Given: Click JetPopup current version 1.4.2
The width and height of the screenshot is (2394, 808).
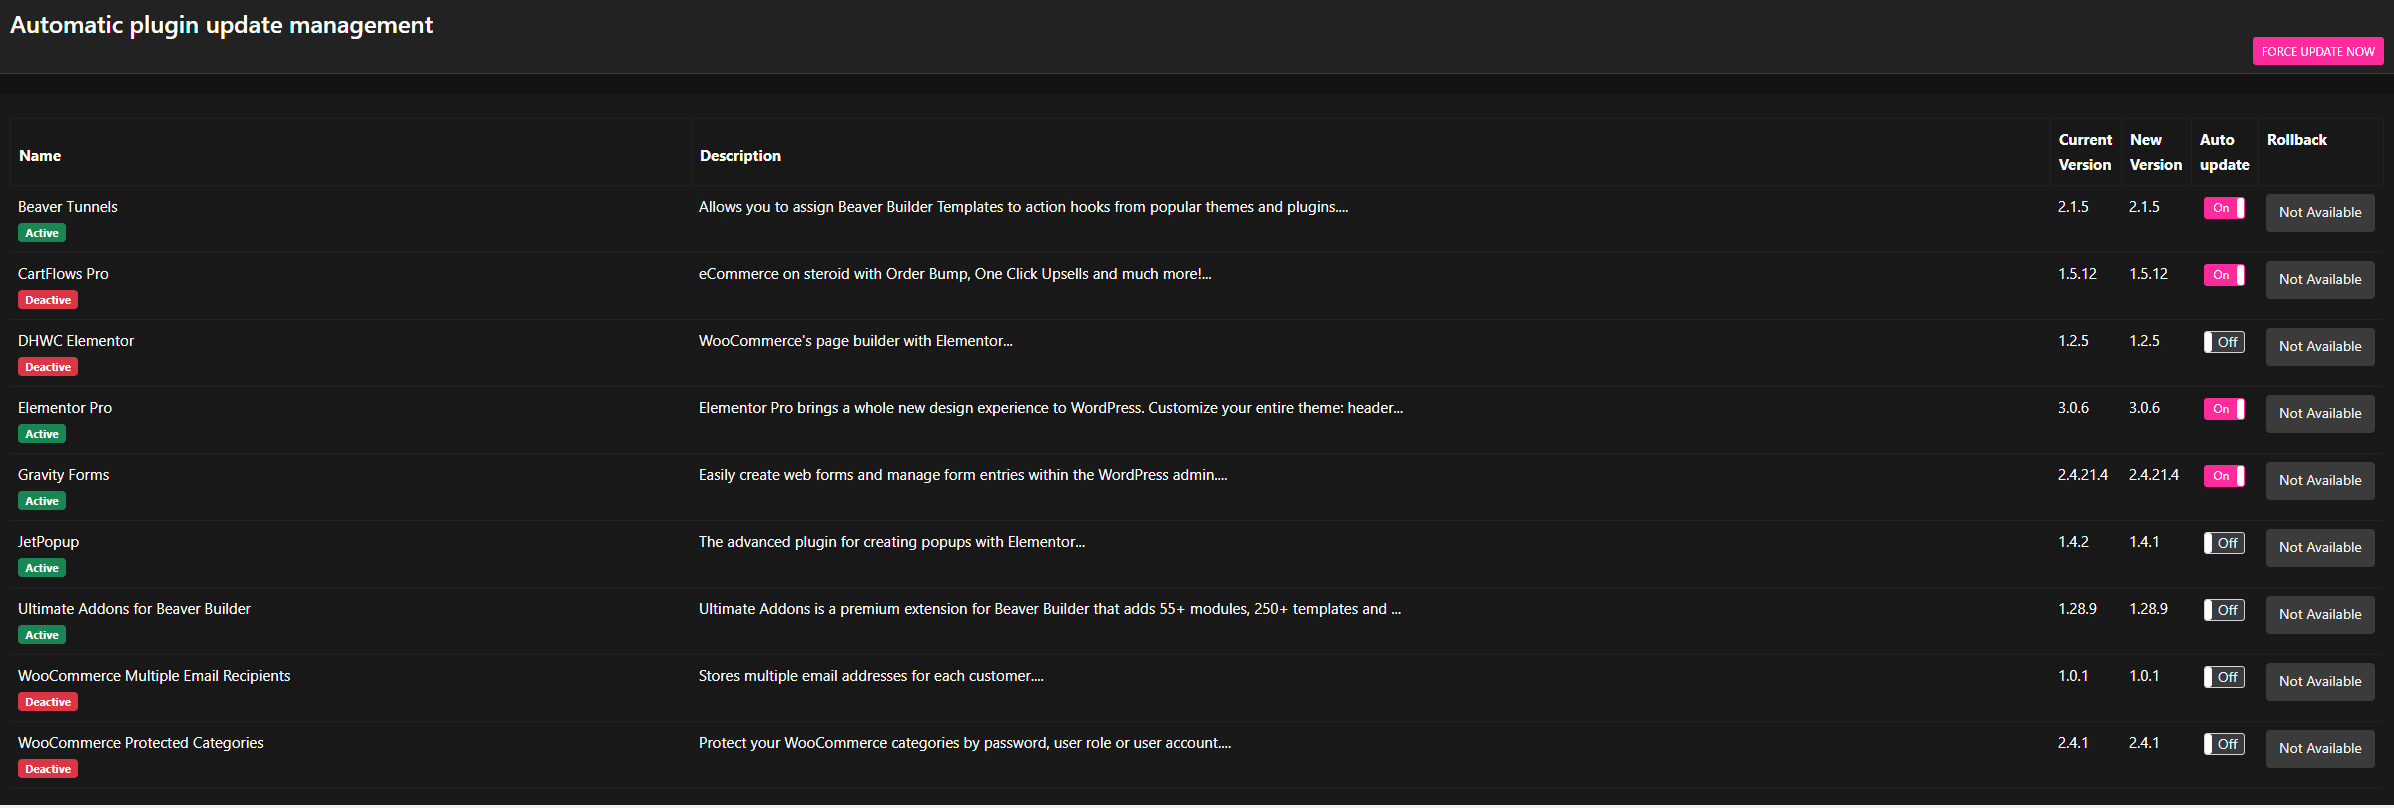Looking at the screenshot, I should (x=2073, y=542).
